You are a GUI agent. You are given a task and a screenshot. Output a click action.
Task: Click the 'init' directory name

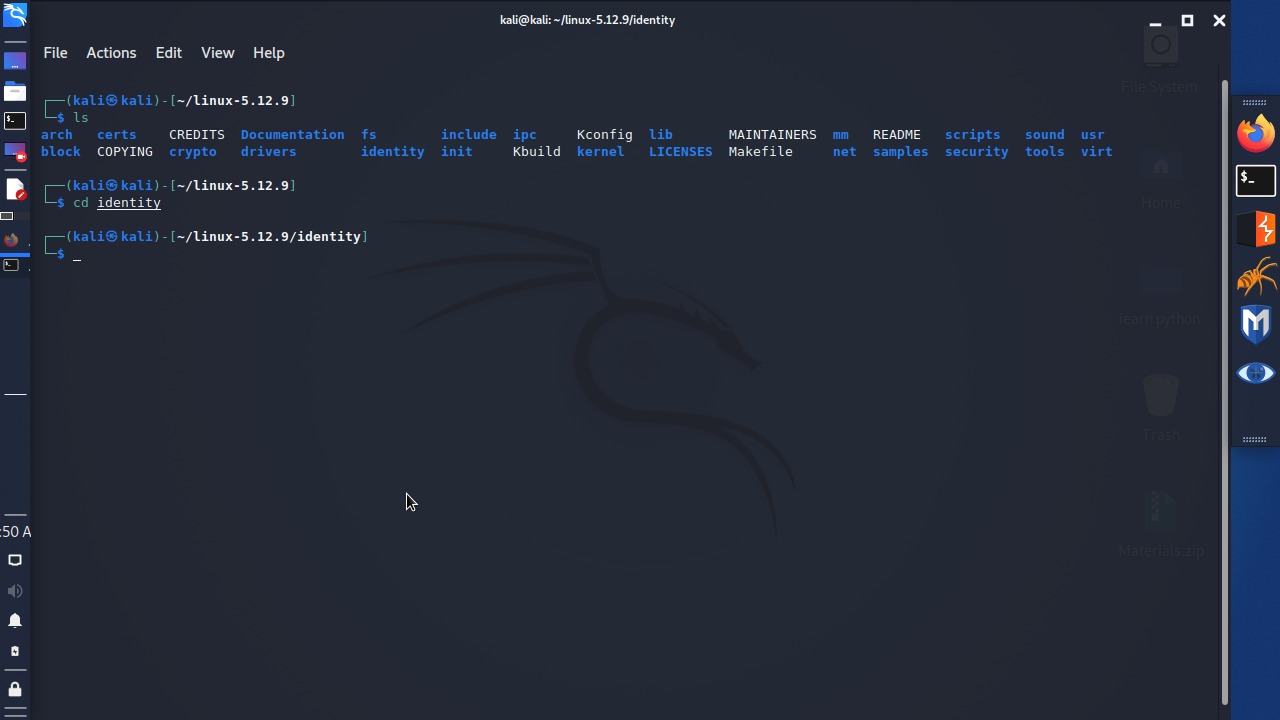[x=457, y=152]
